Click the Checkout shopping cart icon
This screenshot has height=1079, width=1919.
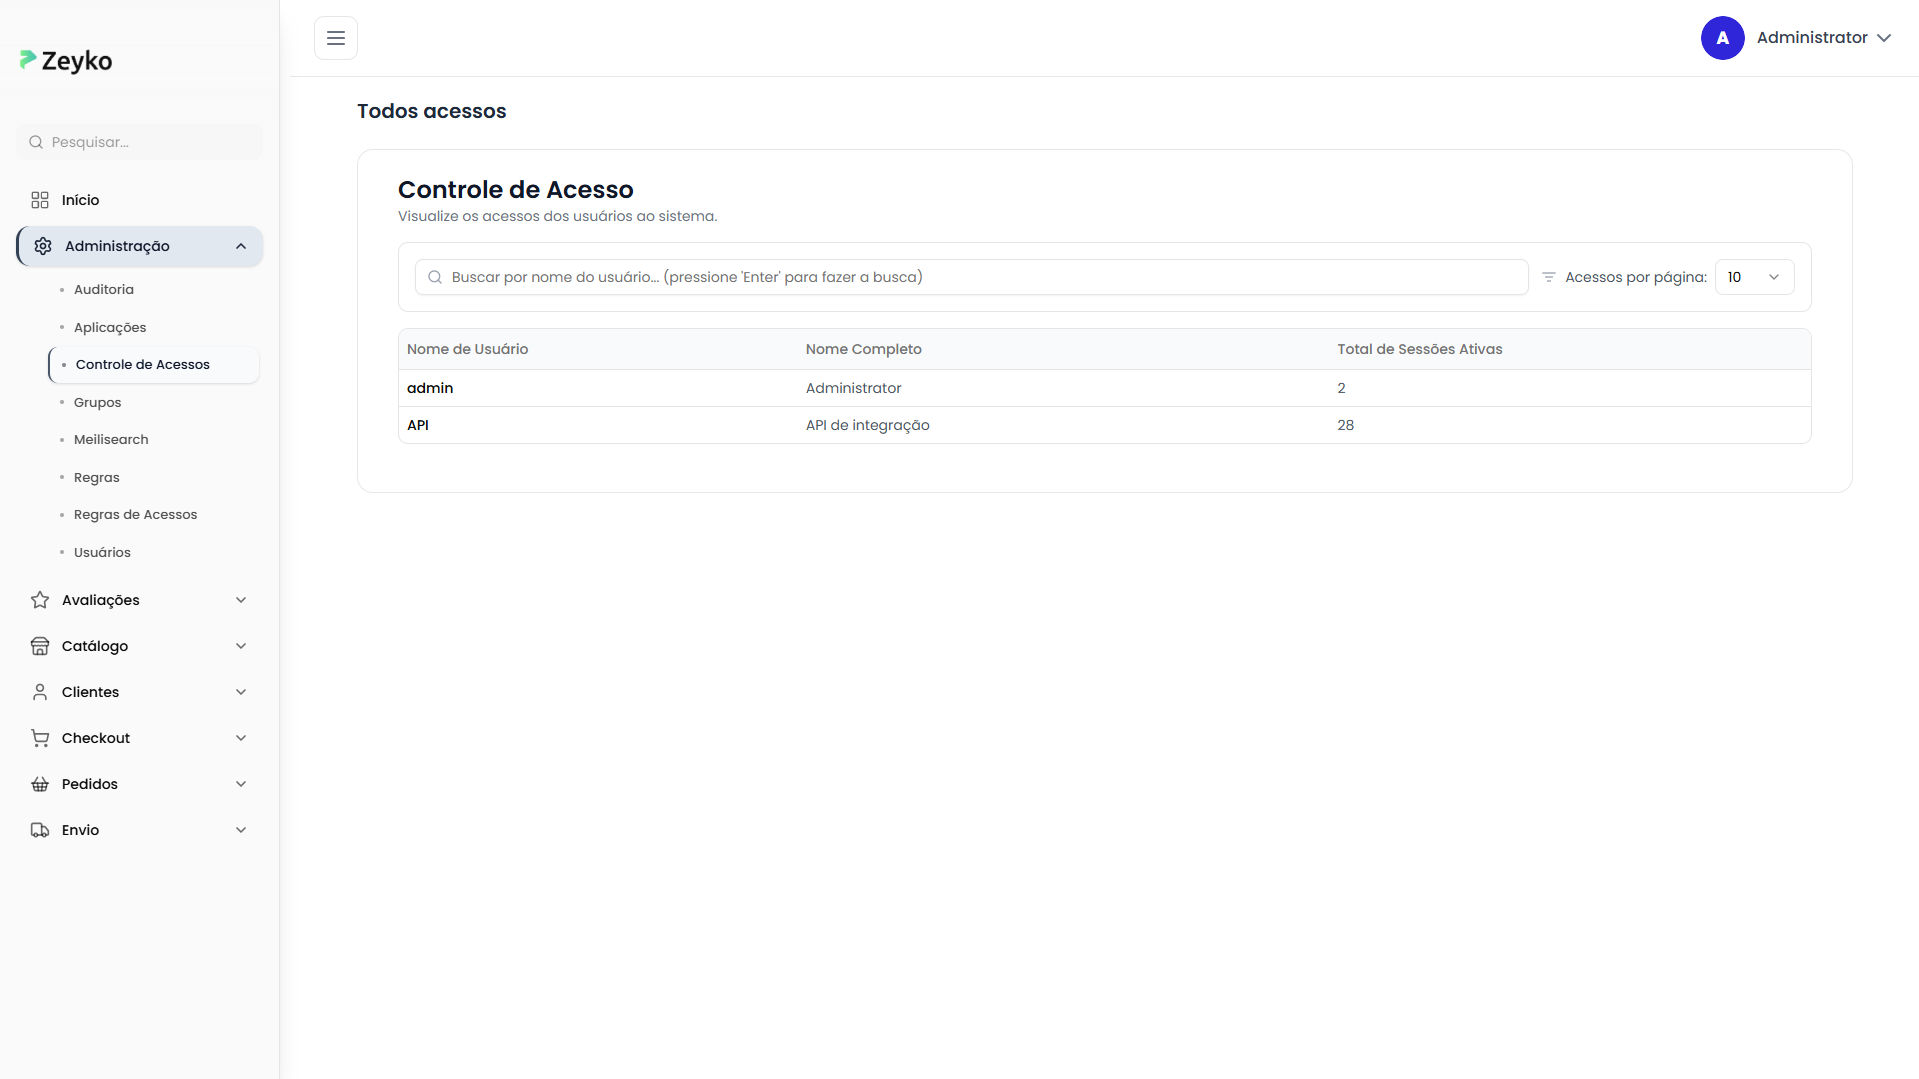(40, 738)
